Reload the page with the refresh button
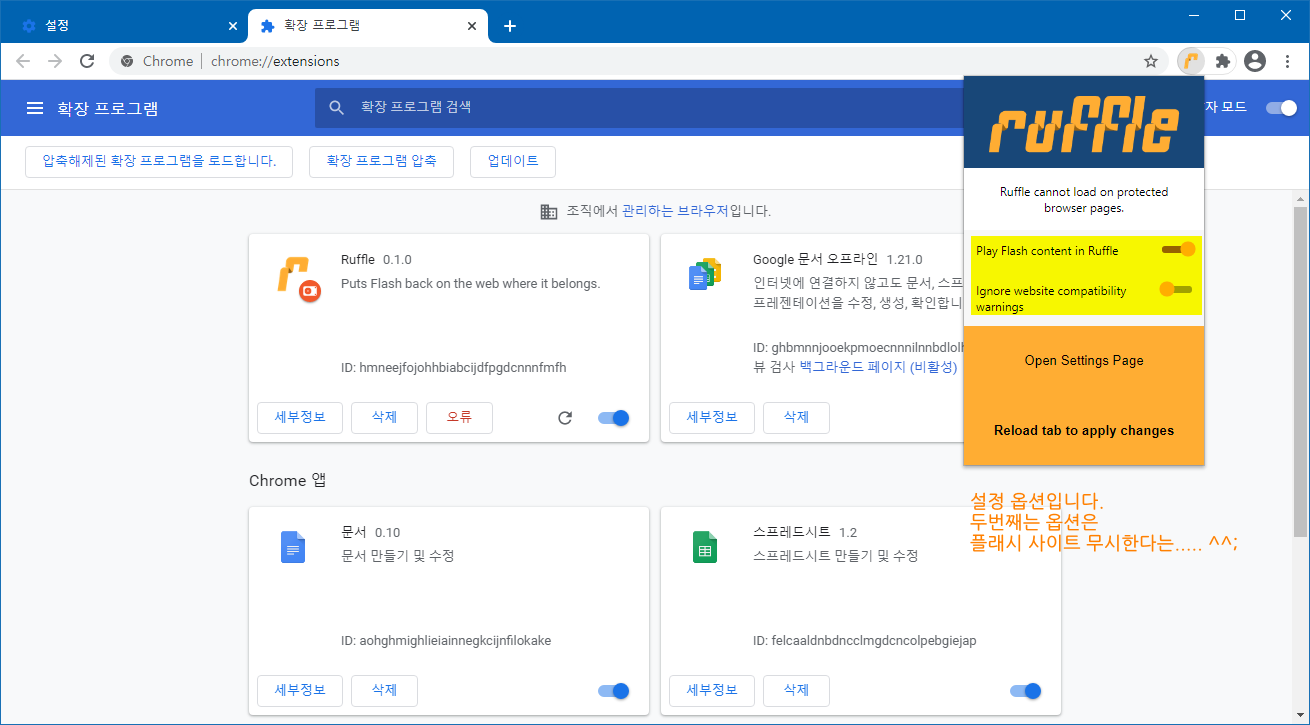 pyautogui.click(x=87, y=61)
